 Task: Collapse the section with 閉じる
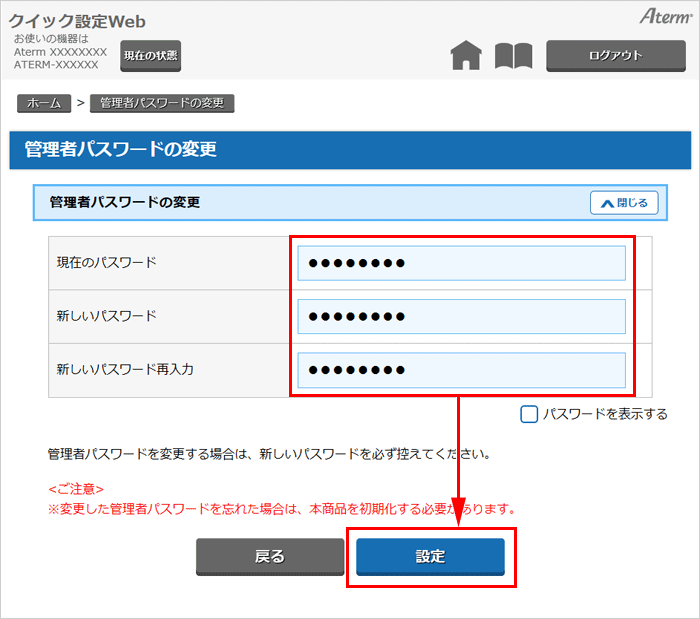coord(624,203)
